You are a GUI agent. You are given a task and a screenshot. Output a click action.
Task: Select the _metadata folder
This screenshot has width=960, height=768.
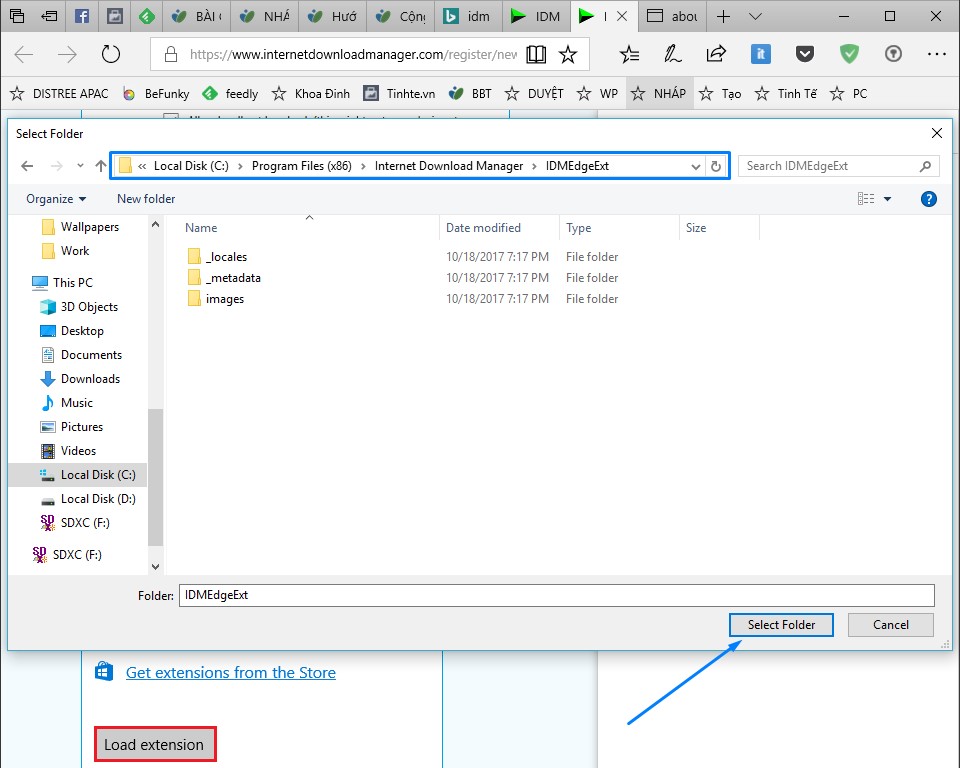point(224,278)
